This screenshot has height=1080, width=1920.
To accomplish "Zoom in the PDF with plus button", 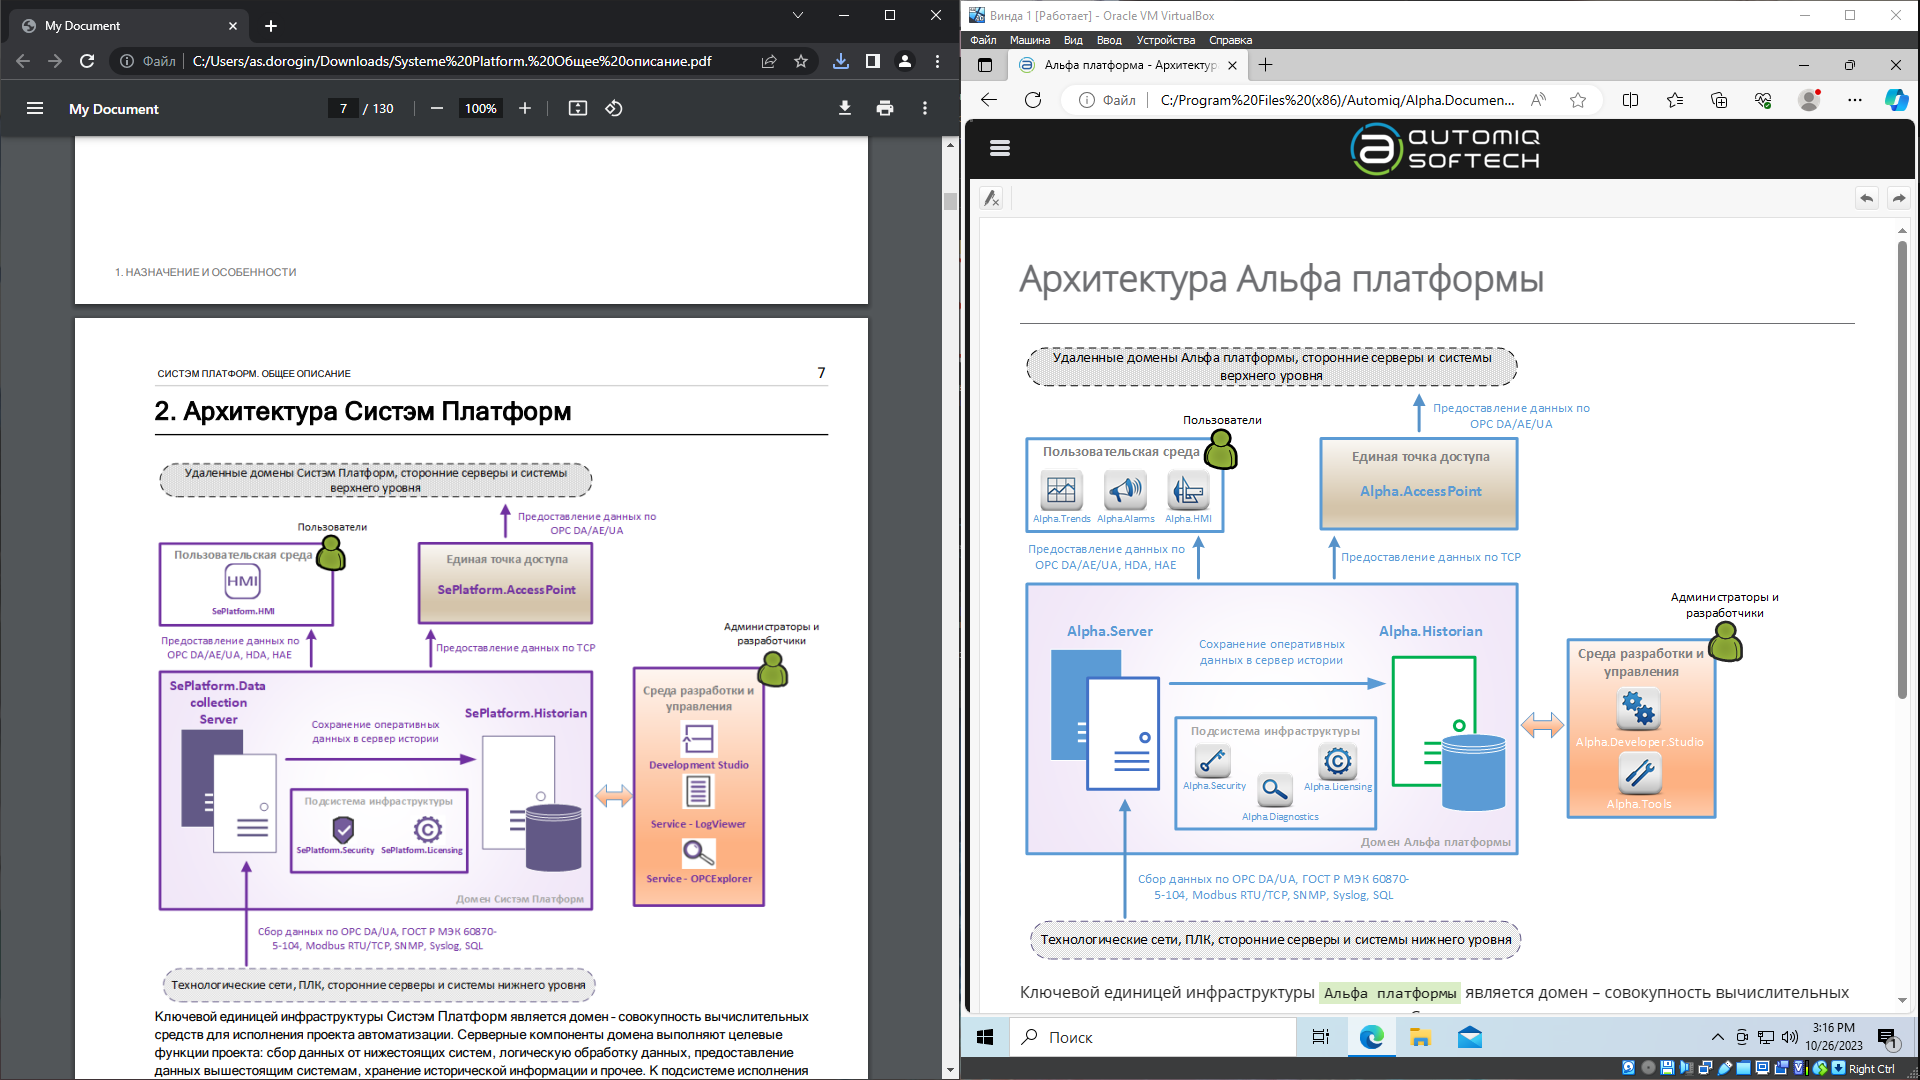I will pyautogui.click(x=525, y=108).
